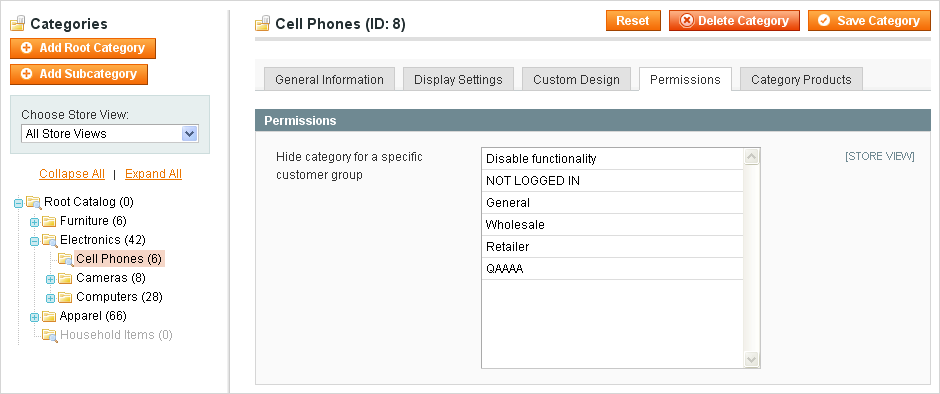This screenshot has height=394, width=940.
Task: Click the Add Subcategory button
Action: tap(79, 74)
